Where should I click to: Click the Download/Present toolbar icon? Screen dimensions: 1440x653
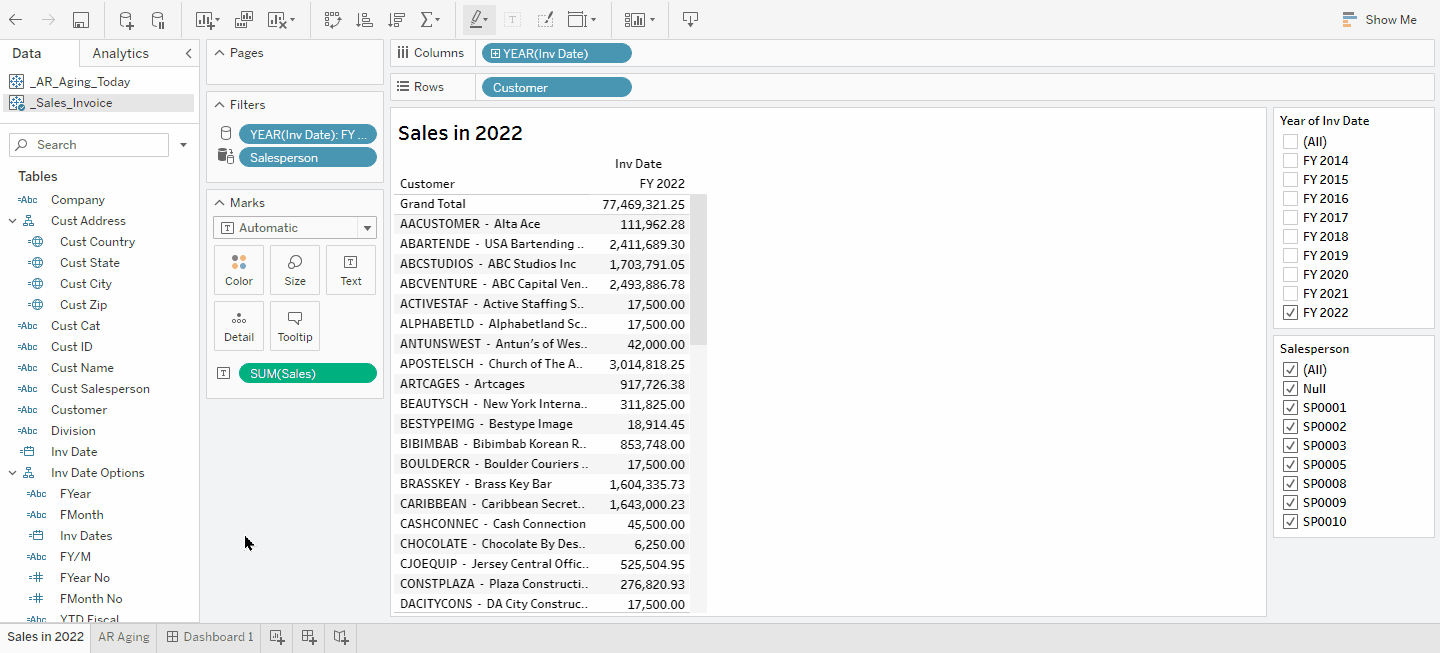tap(690, 20)
